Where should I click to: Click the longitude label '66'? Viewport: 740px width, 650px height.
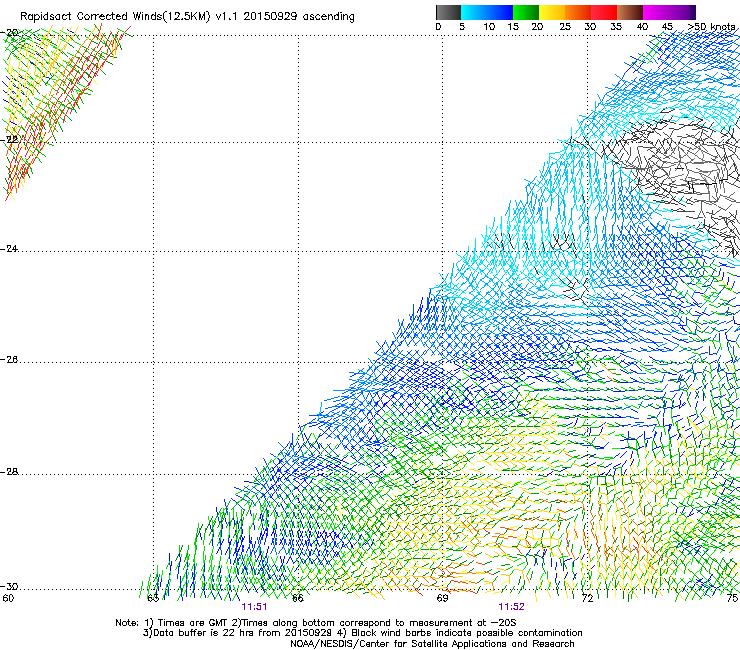point(298,598)
